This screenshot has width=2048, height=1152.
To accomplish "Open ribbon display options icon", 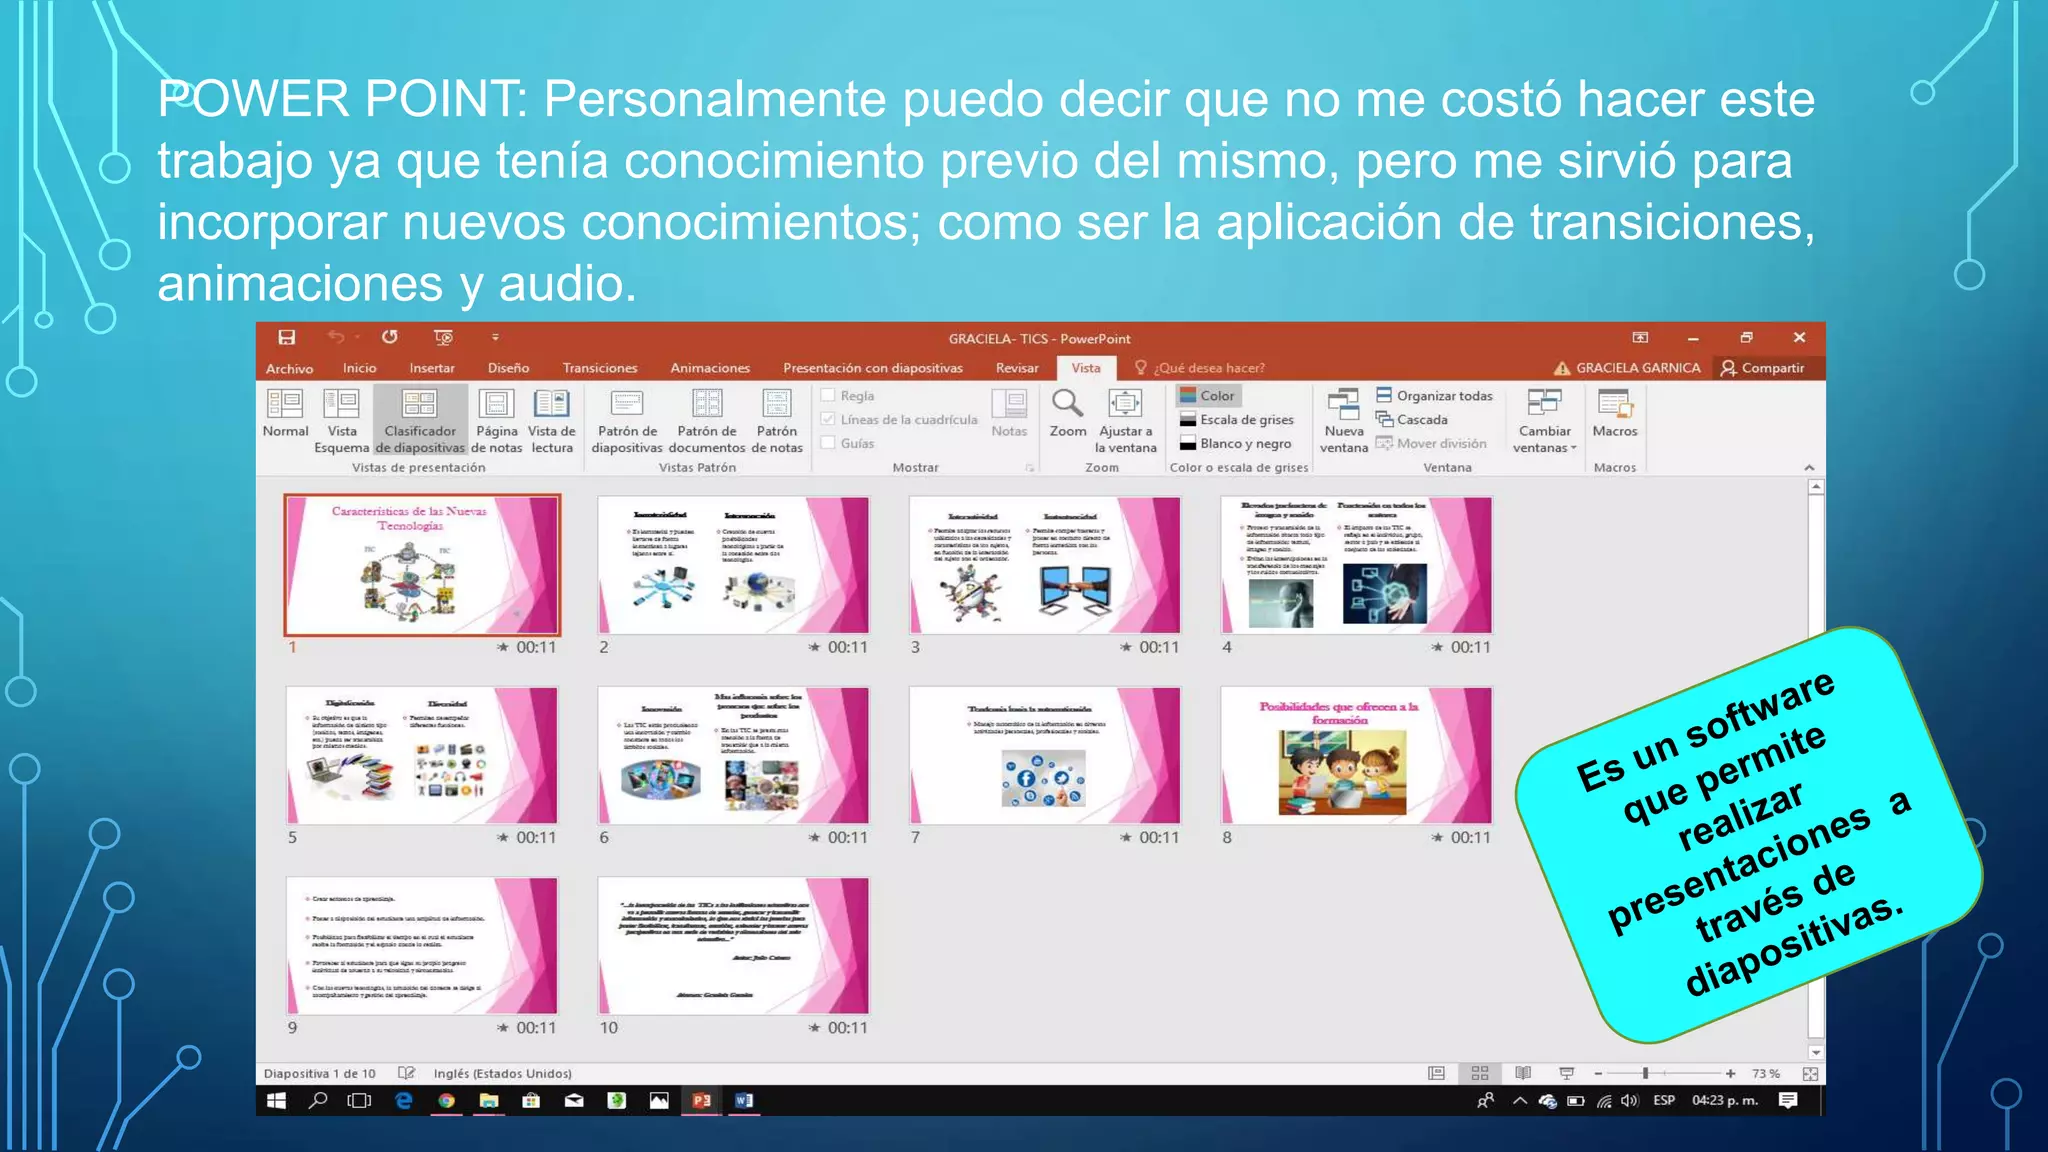I will 1640,337.
